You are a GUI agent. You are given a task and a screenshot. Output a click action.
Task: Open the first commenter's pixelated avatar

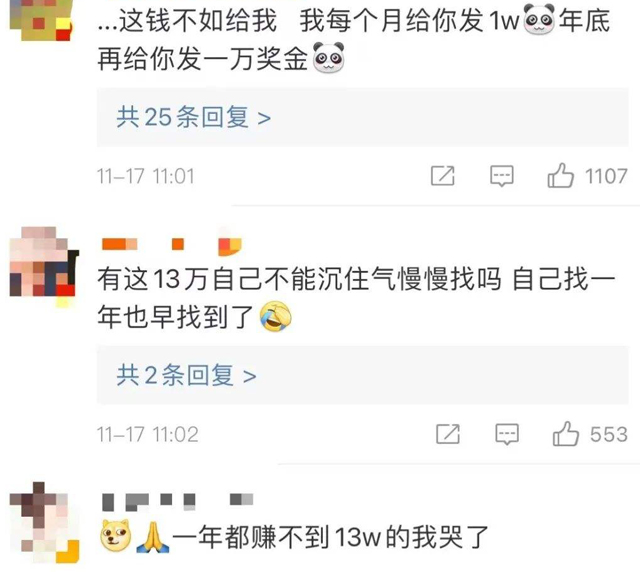click(41, 20)
